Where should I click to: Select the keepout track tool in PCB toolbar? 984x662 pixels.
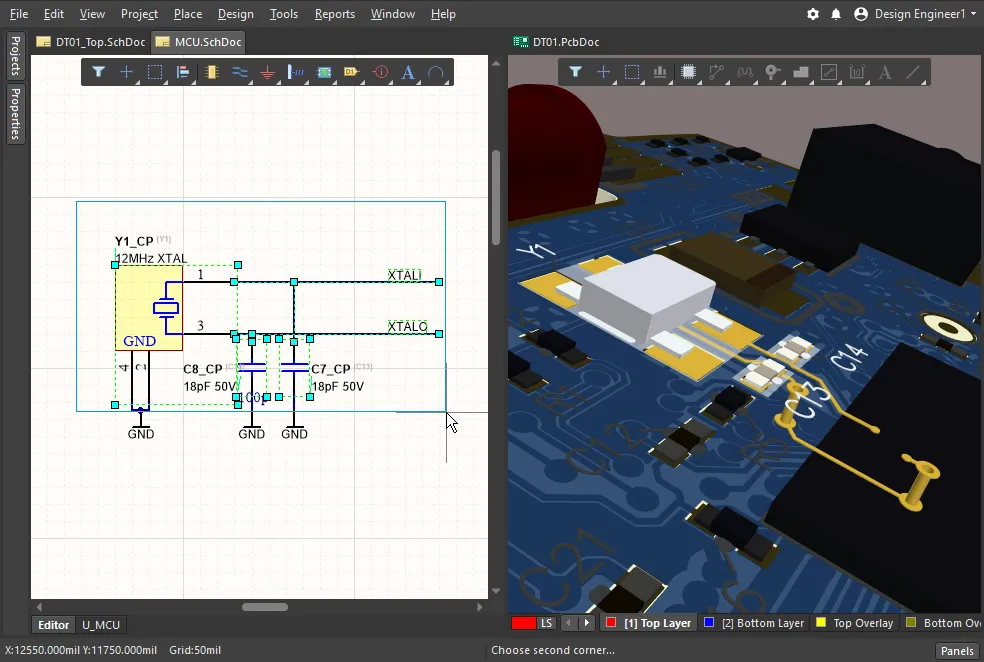[829, 72]
